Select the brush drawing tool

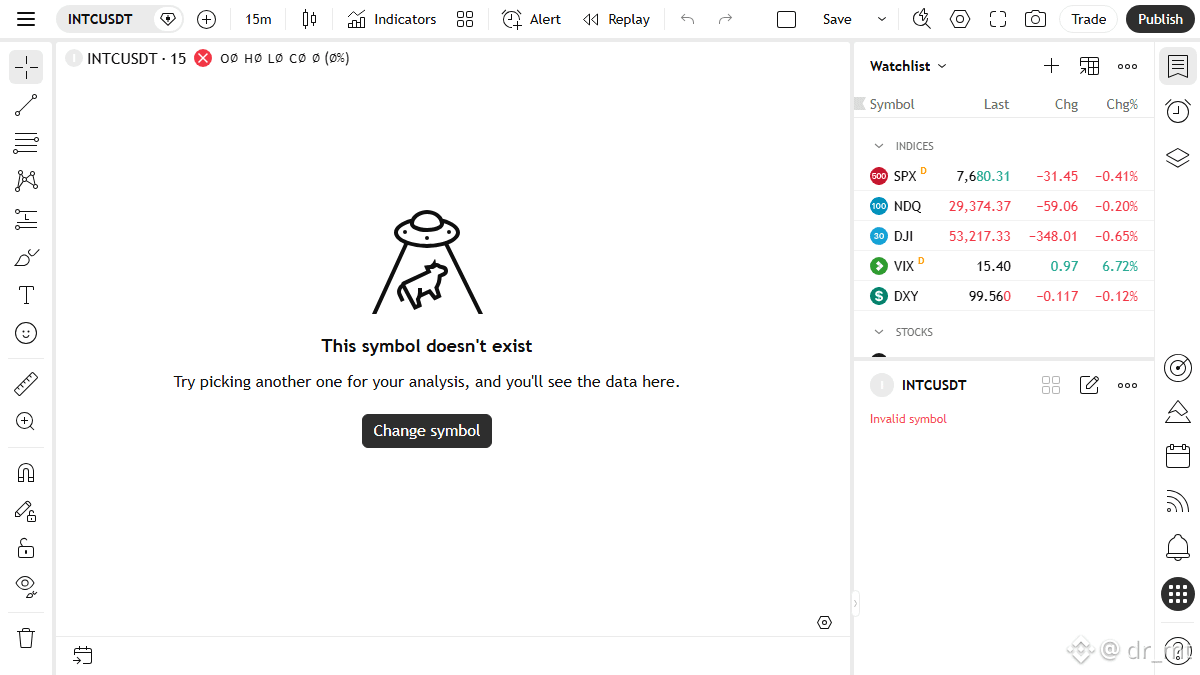pyautogui.click(x=26, y=257)
